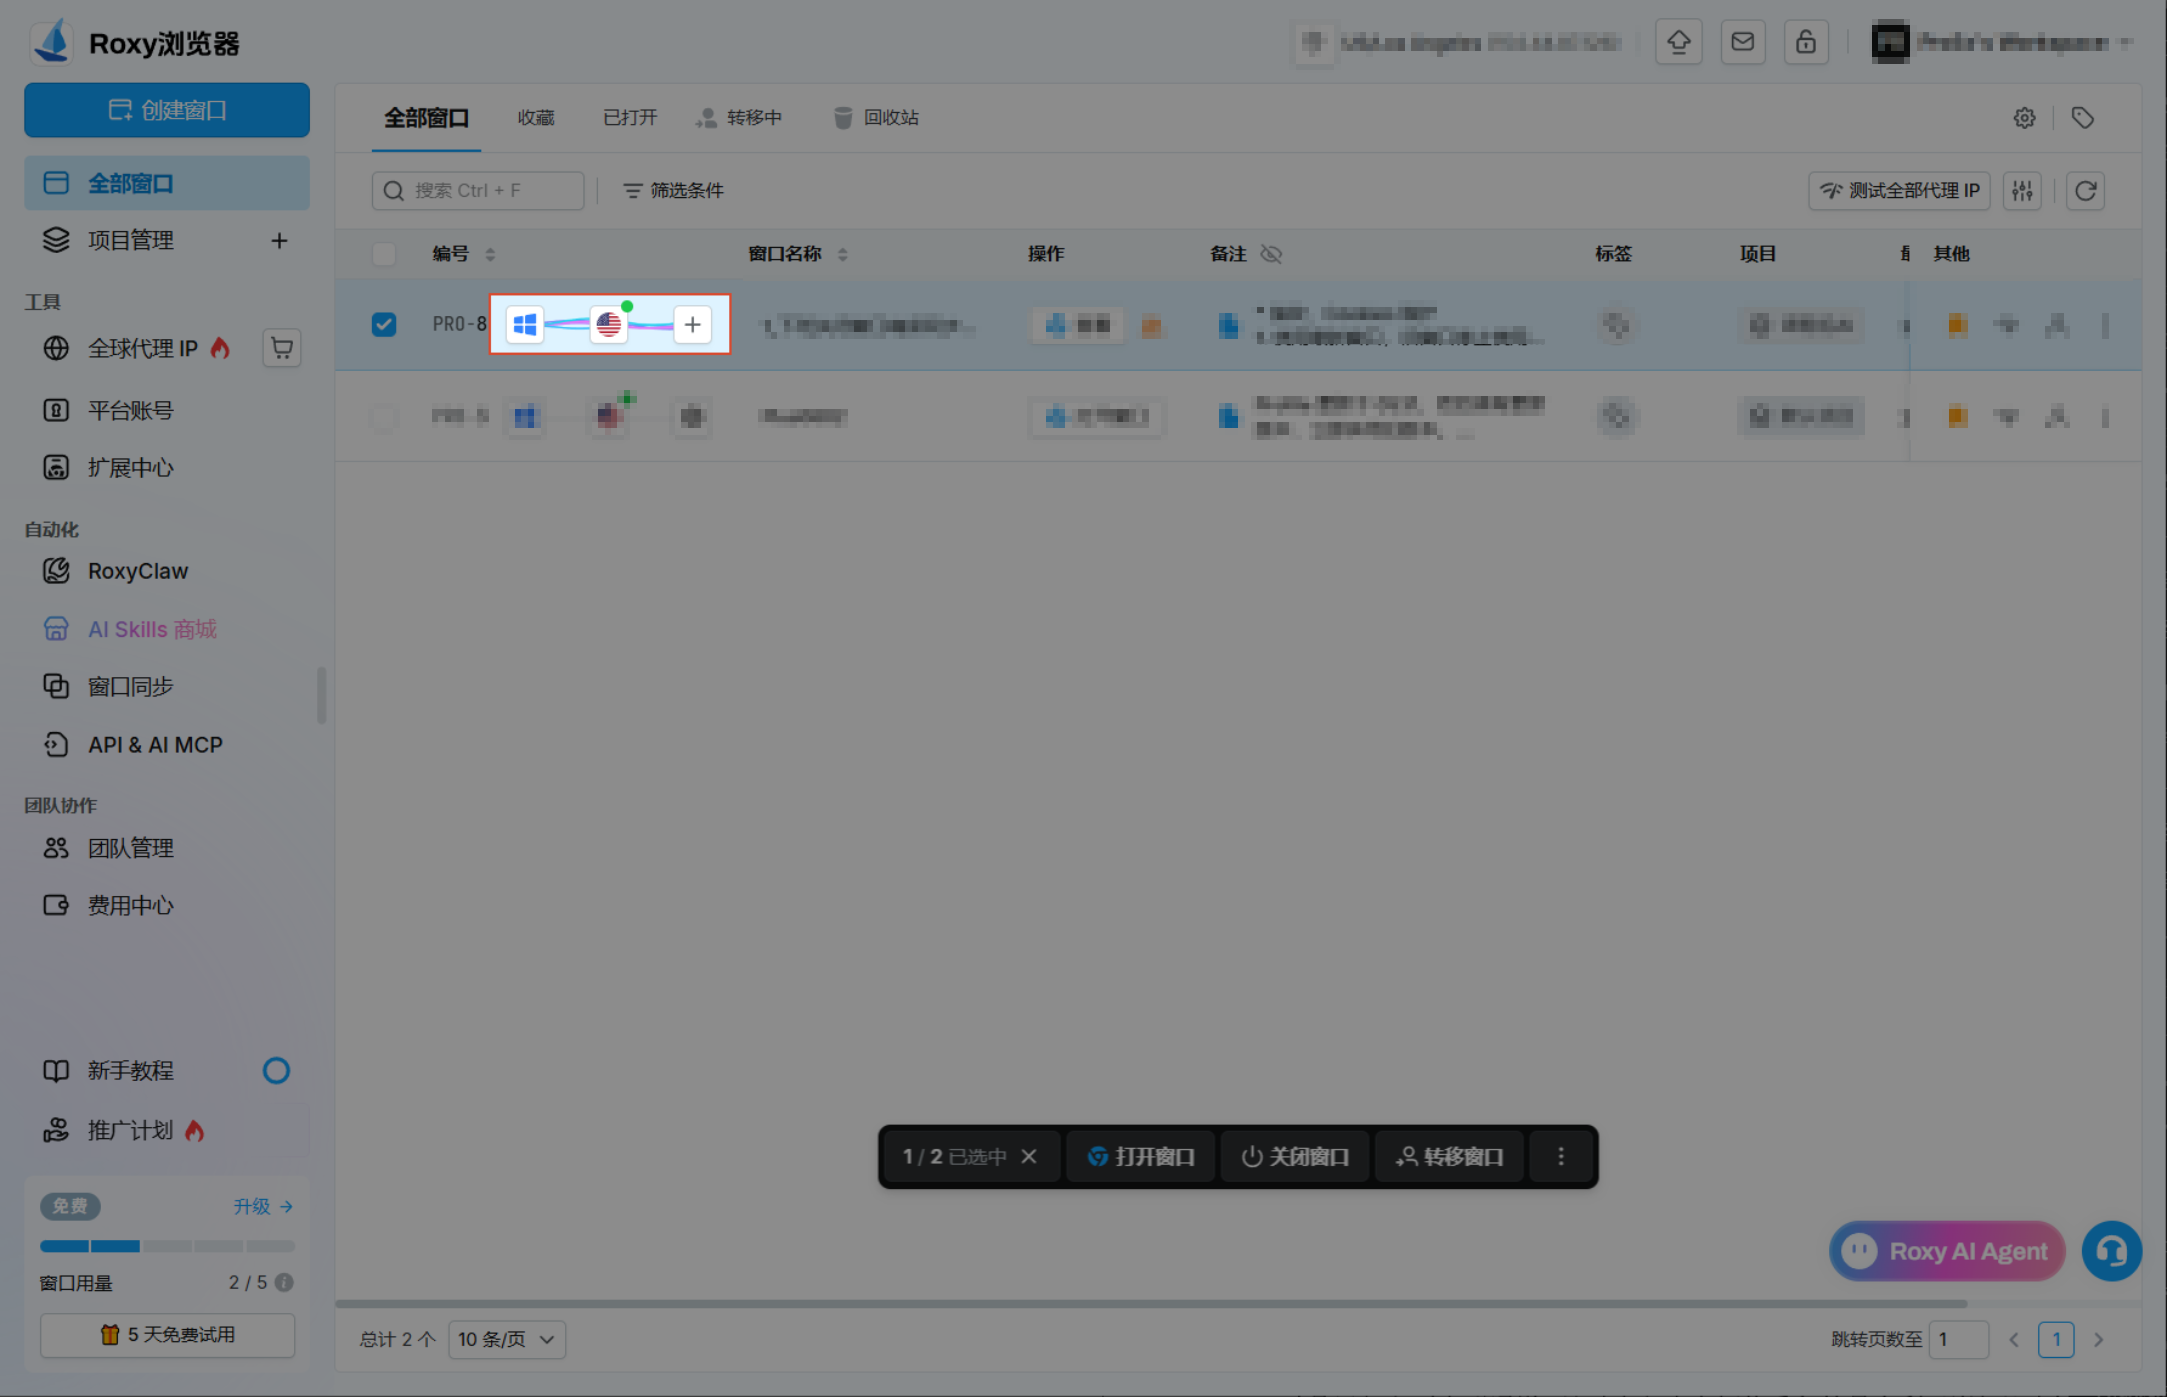Follow the 升级 upgrade link
2167x1397 pixels.
click(x=263, y=1206)
